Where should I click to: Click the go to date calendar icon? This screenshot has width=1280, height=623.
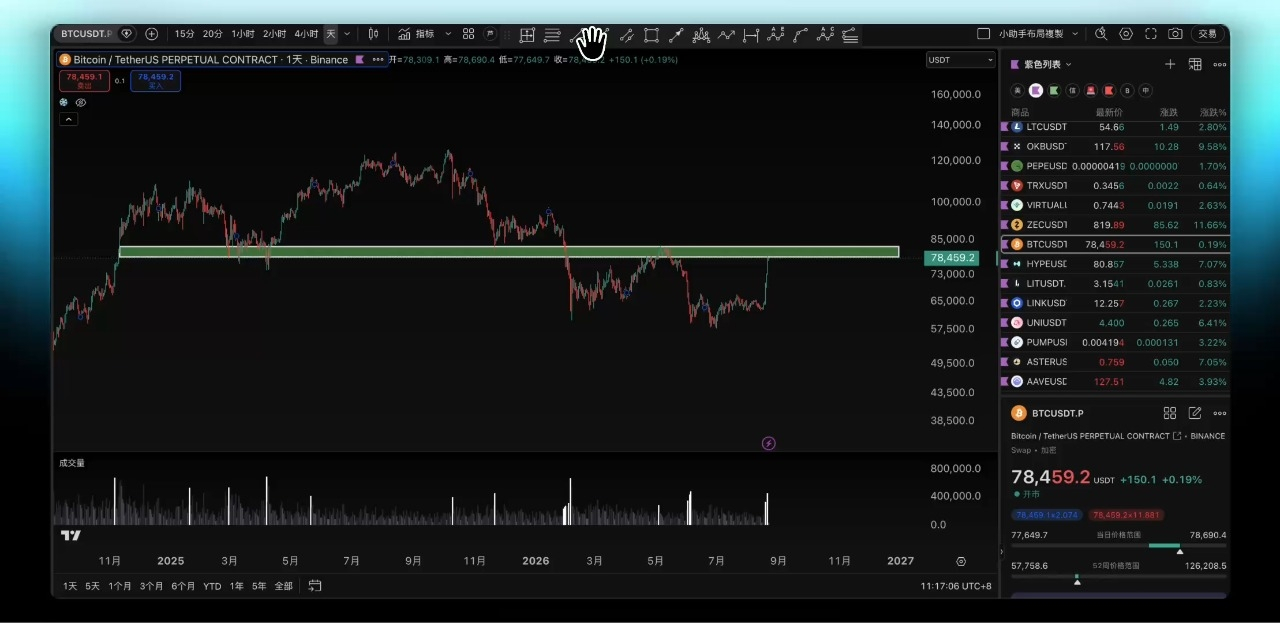(x=315, y=586)
